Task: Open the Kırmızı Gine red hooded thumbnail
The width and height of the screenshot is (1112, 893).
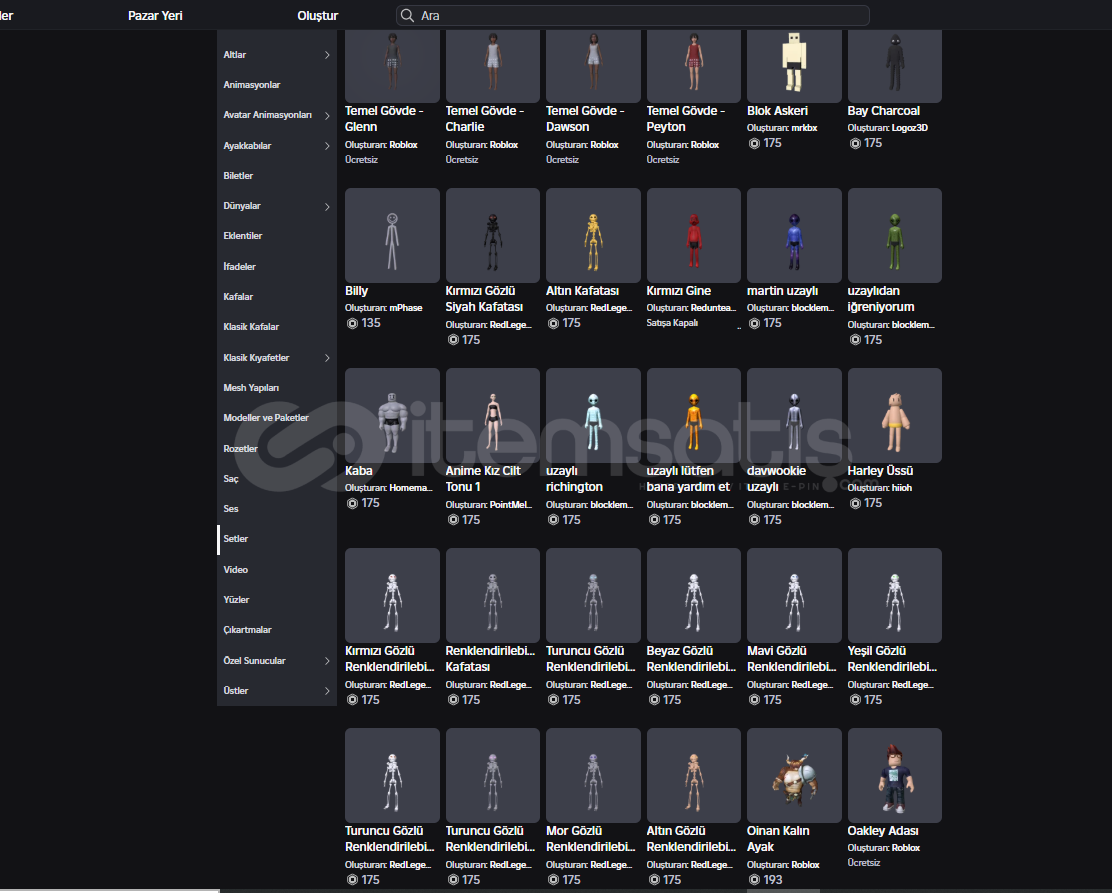Action: (694, 235)
